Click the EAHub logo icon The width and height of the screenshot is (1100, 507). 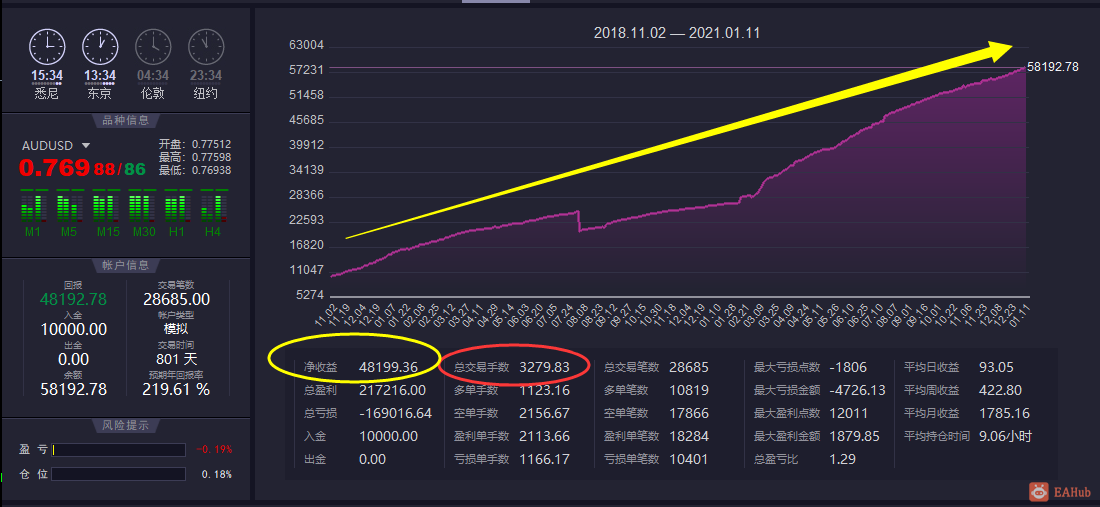1040,492
